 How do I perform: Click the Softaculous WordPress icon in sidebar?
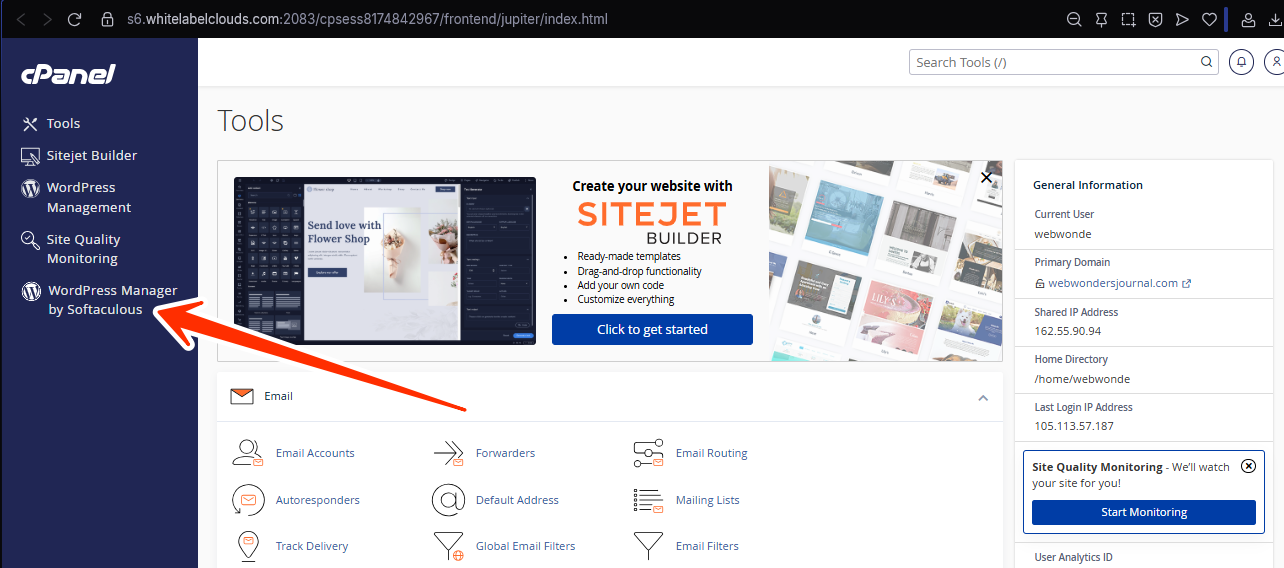(31, 291)
